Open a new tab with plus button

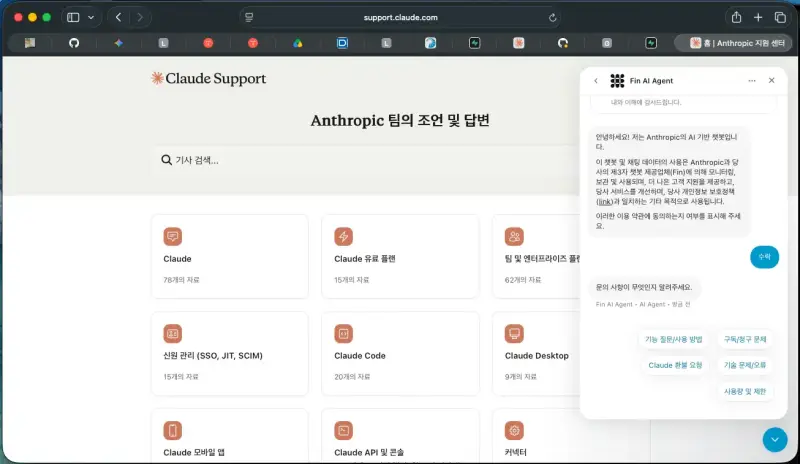pos(758,17)
